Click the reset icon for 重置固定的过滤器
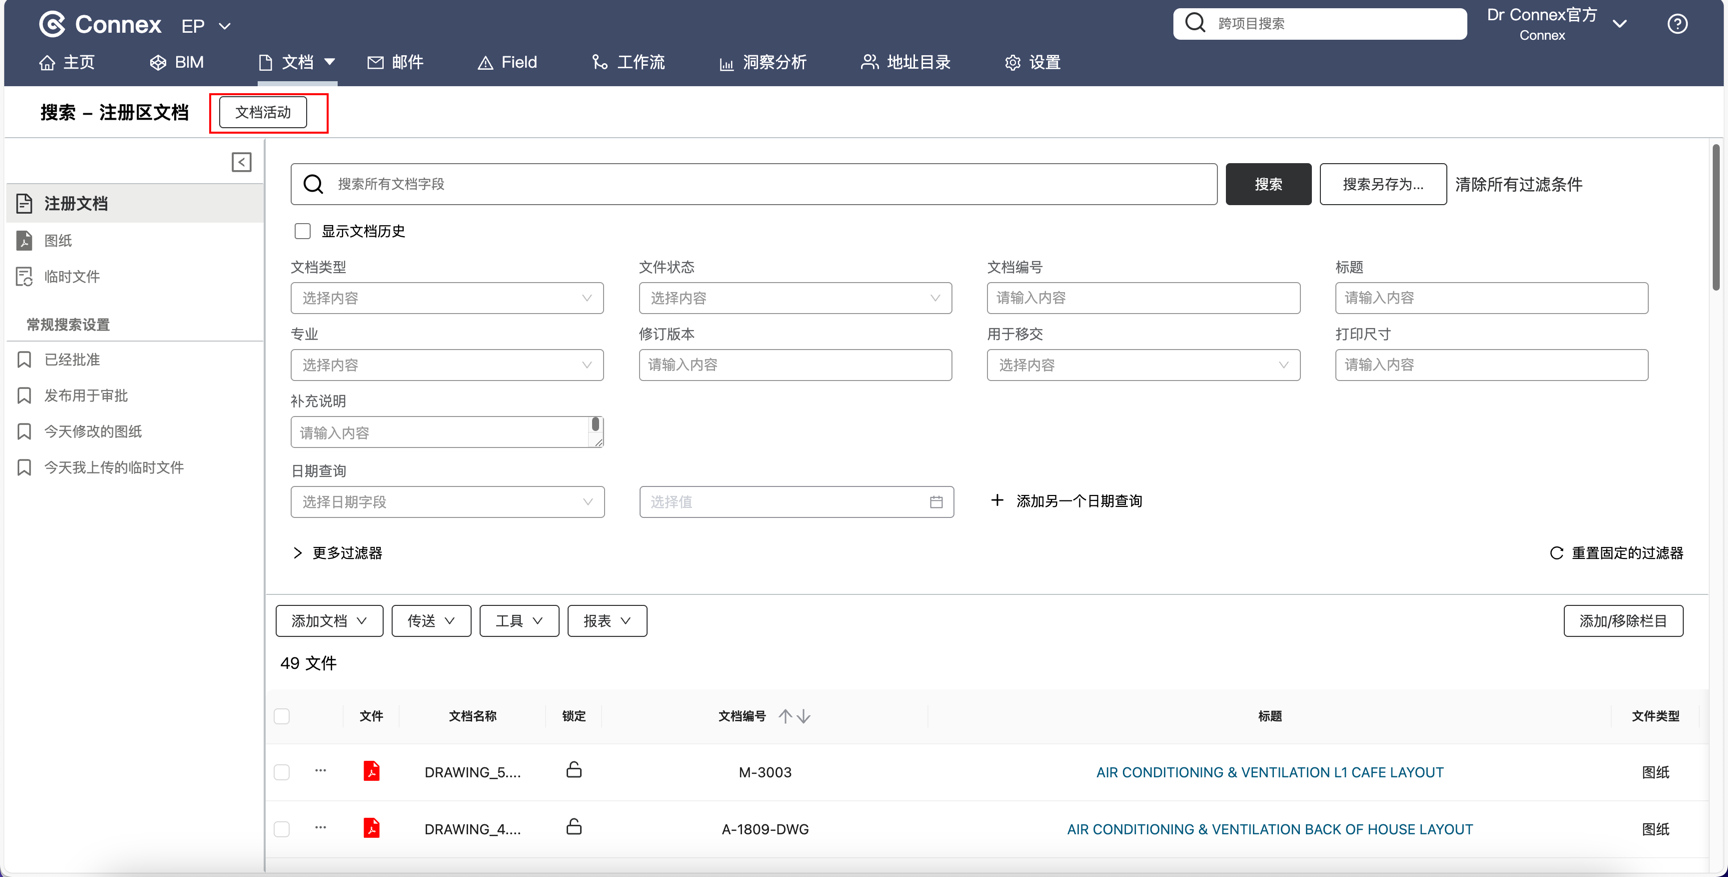The image size is (1728, 877). coord(1556,553)
